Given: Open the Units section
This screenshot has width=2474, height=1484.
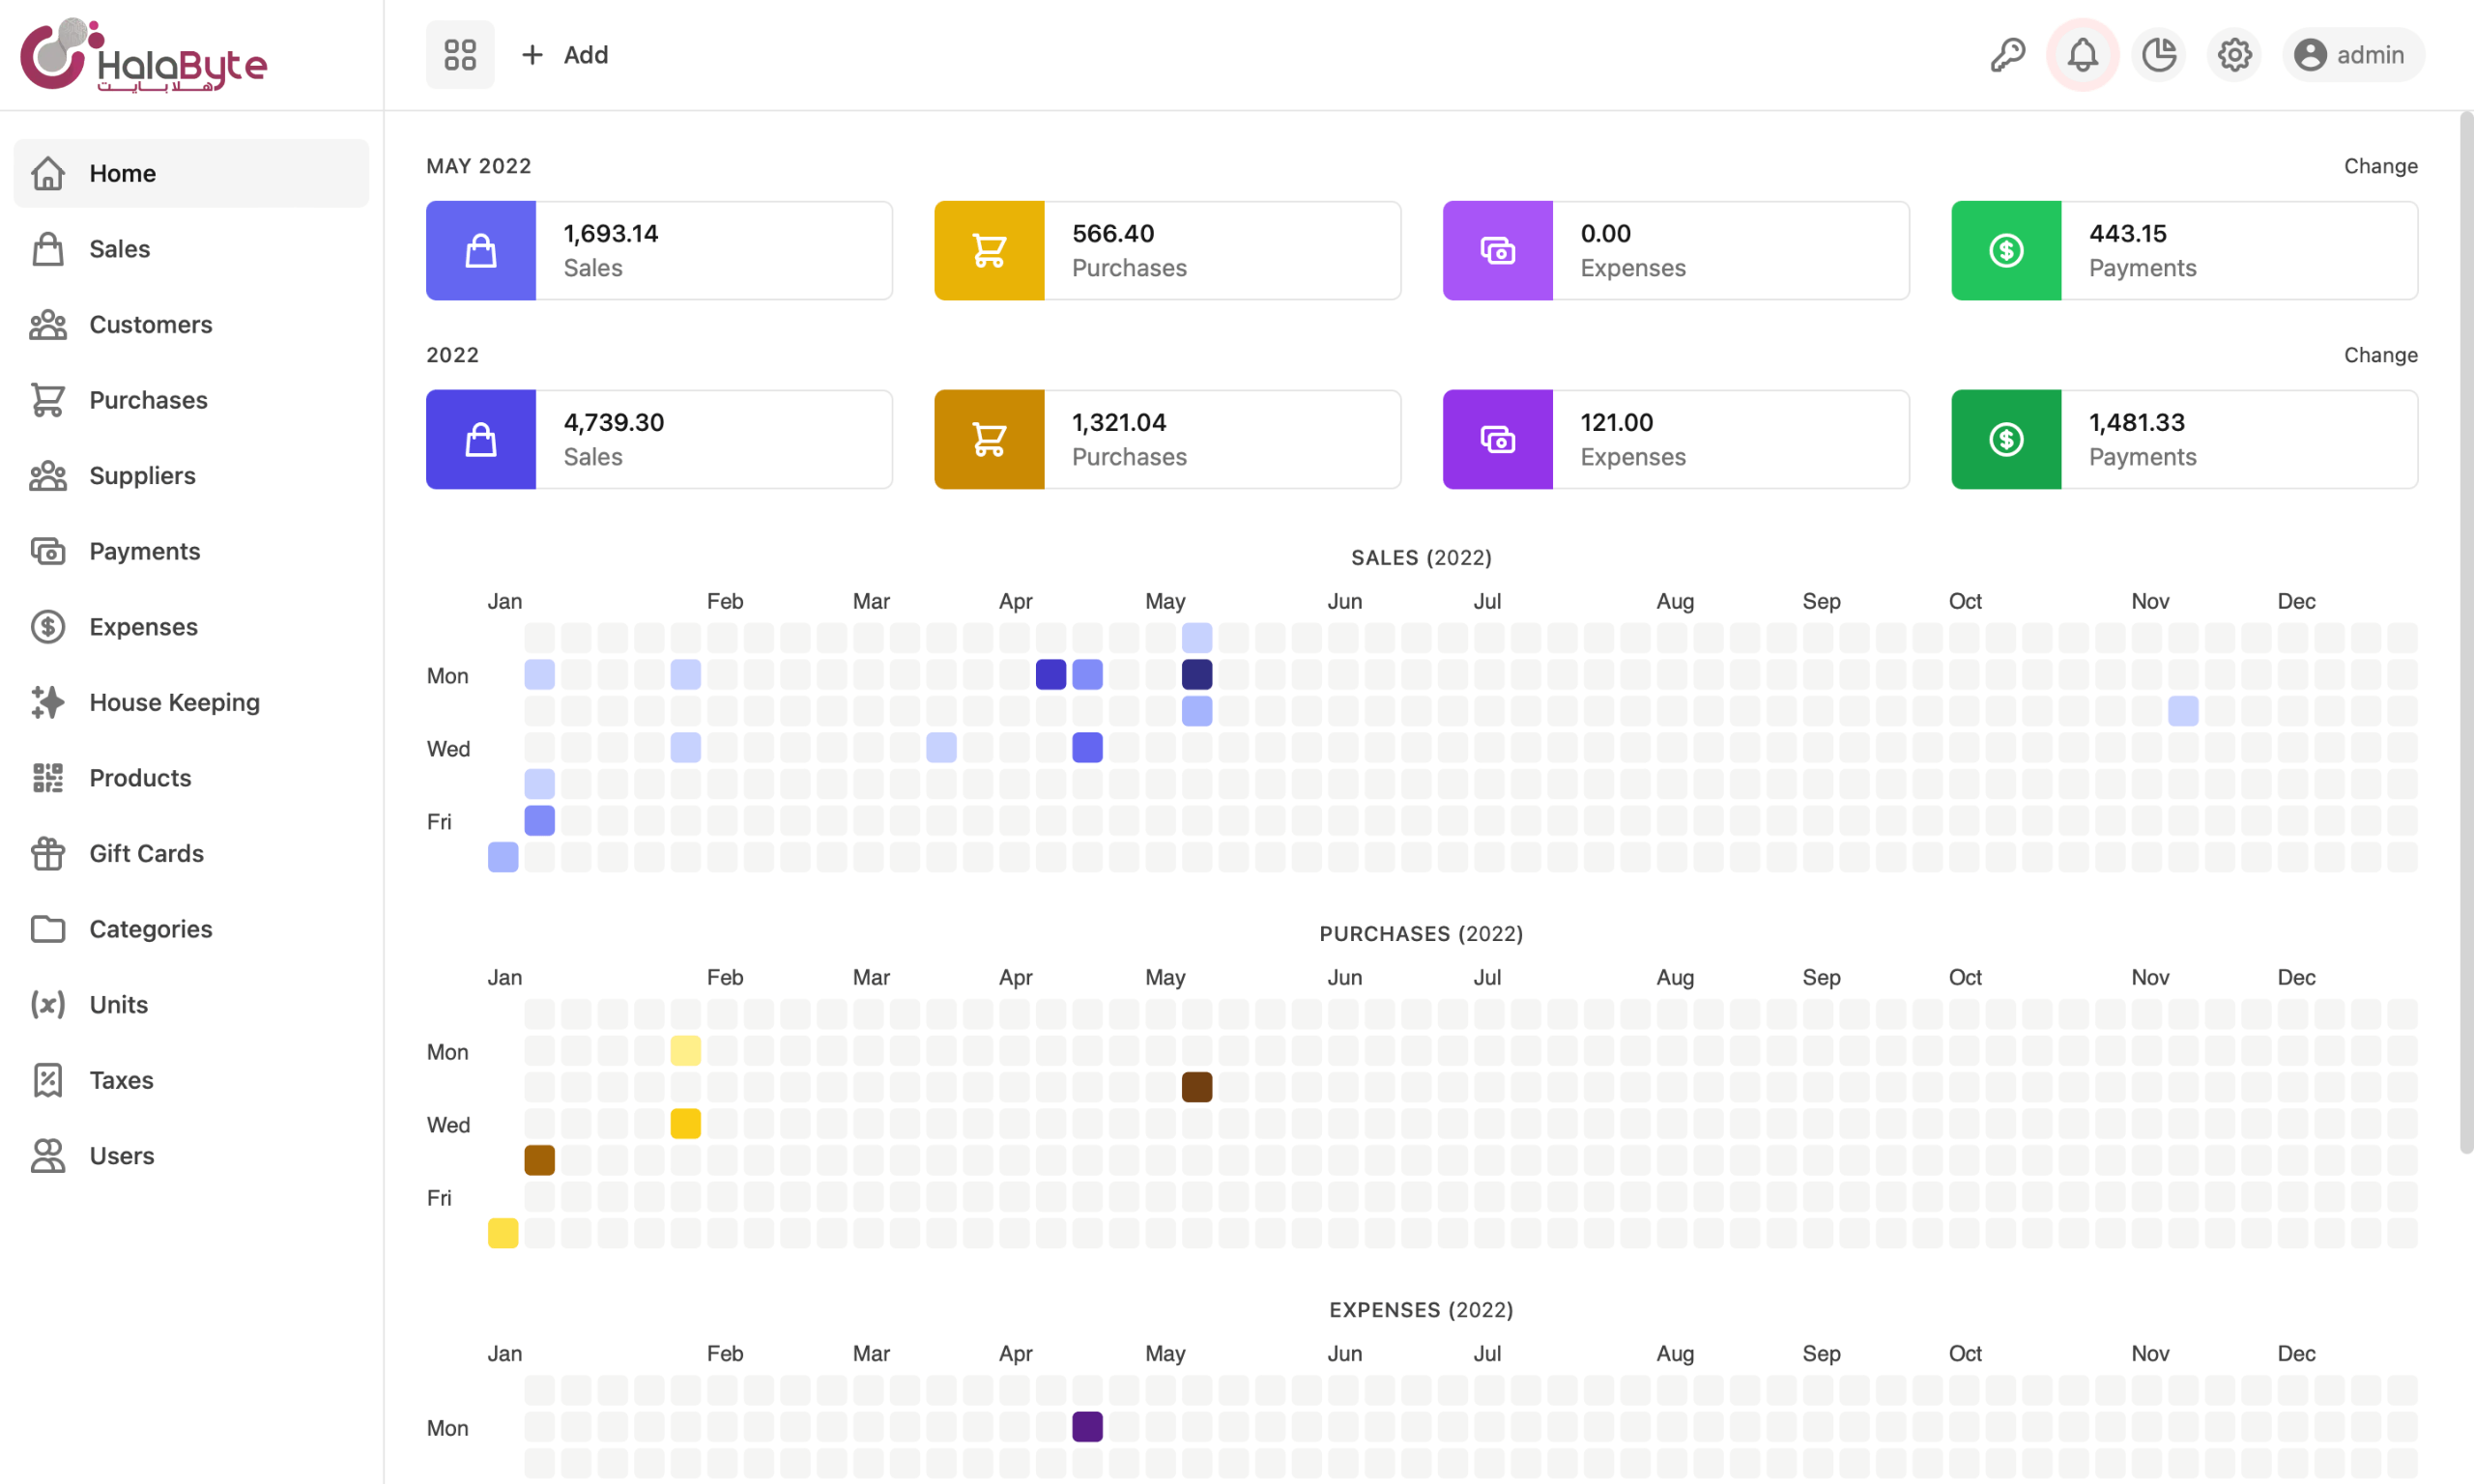Looking at the screenshot, I should click(x=117, y=1004).
